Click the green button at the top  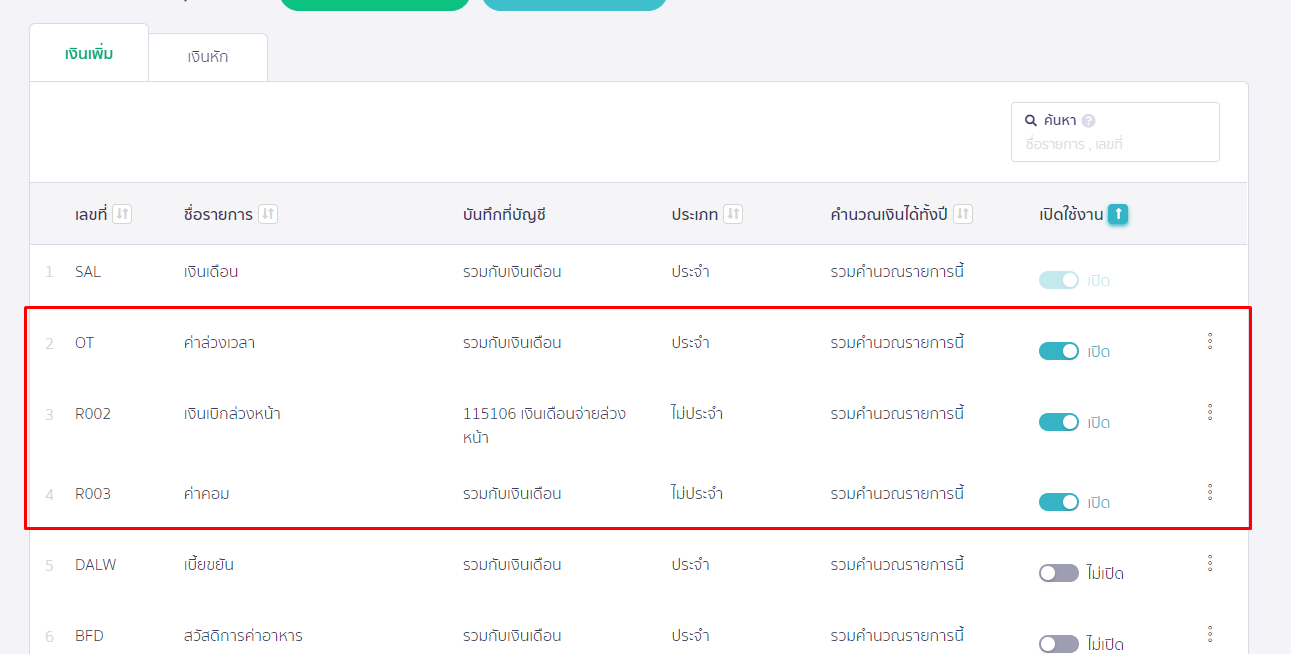(x=374, y=4)
